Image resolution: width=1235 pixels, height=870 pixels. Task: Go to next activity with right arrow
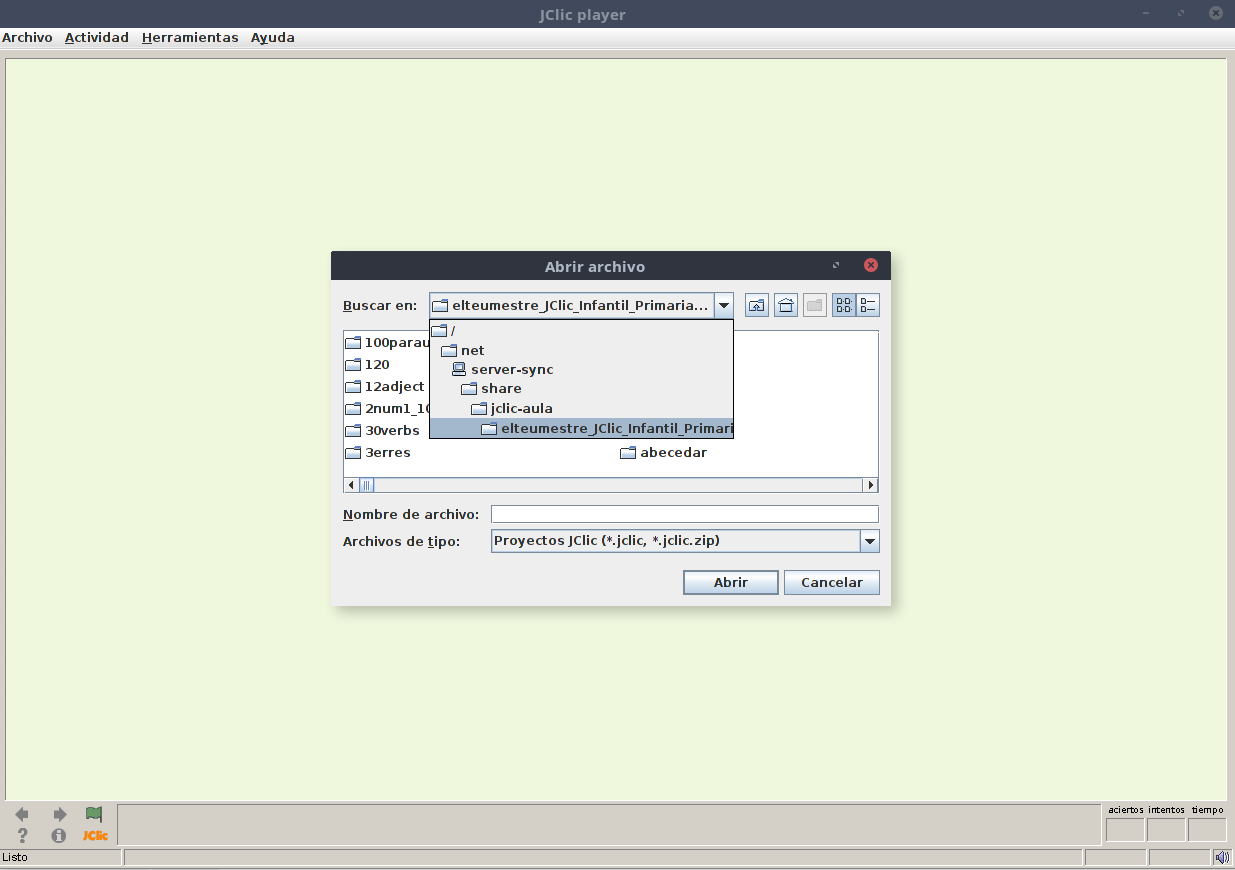[x=59, y=814]
